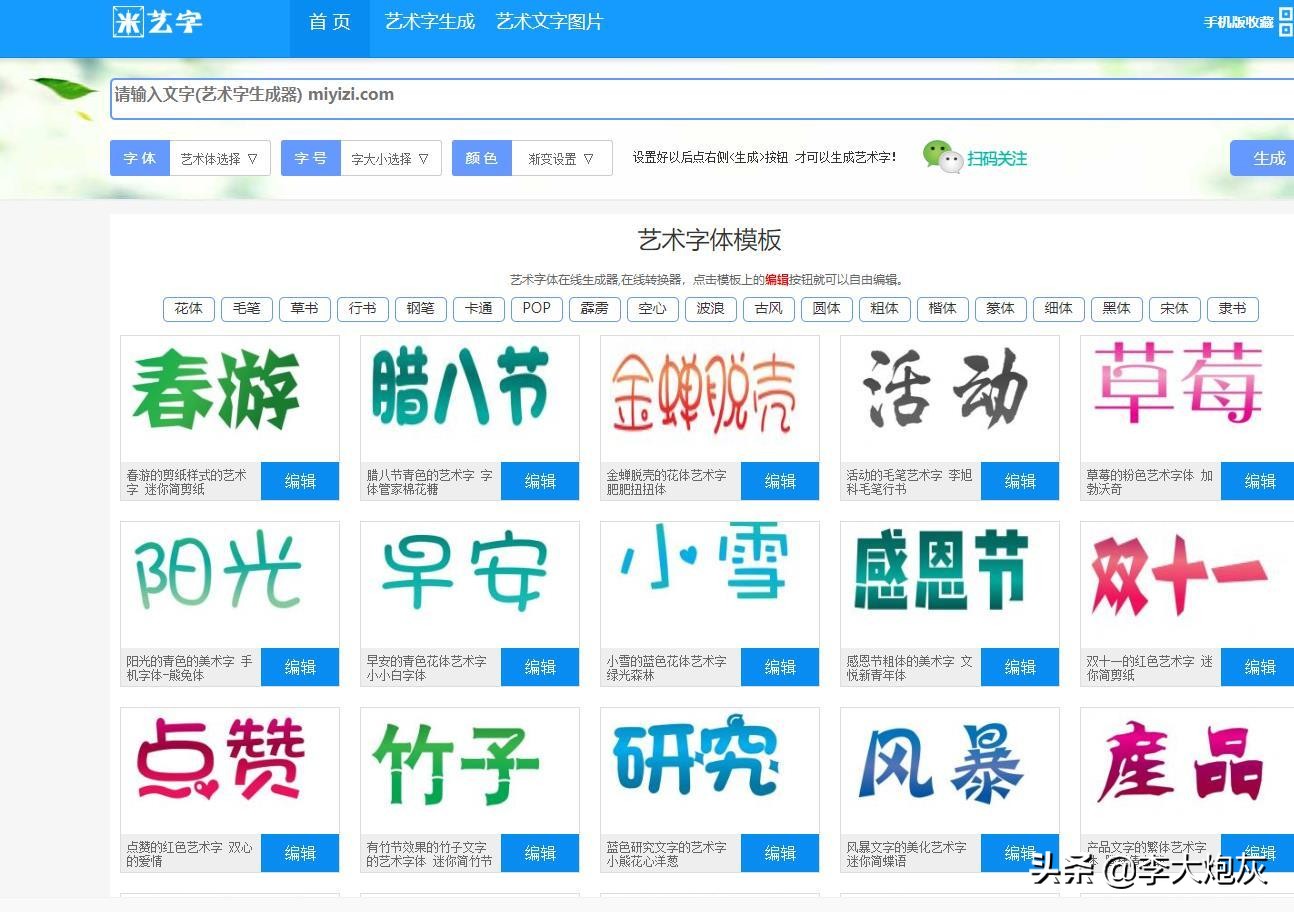This screenshot has width=1294, height=912.
Task: Open the 颜色 color setting control
Action: click(x=481, y=157)
